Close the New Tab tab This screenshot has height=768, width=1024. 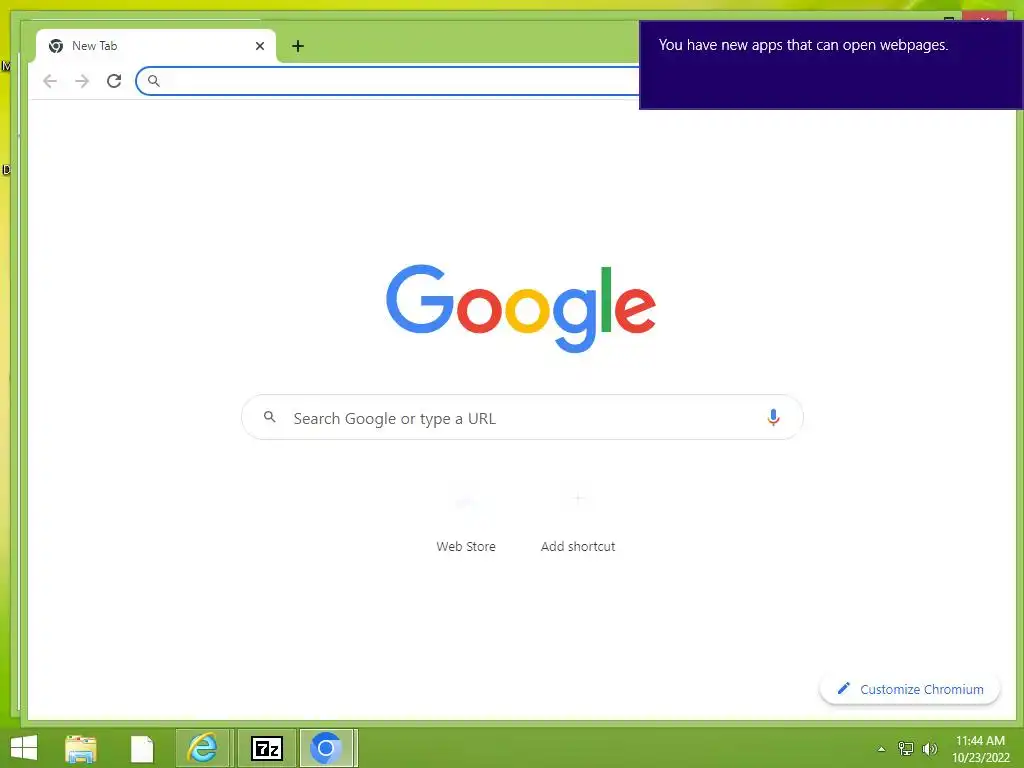pyautogui.click(x=260, y=46)
